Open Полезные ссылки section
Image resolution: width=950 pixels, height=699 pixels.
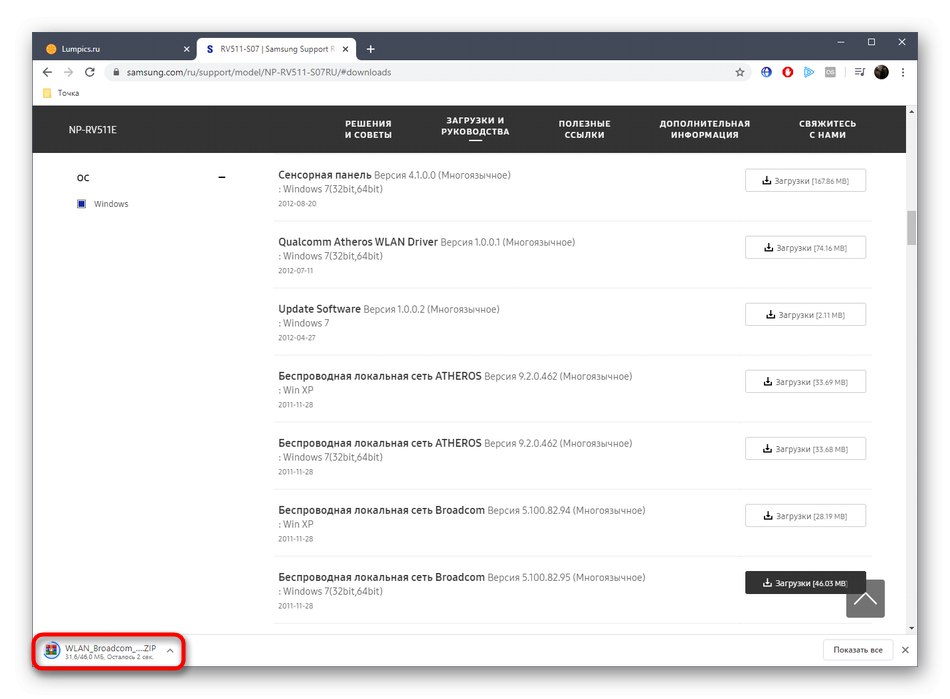(584, 129)
